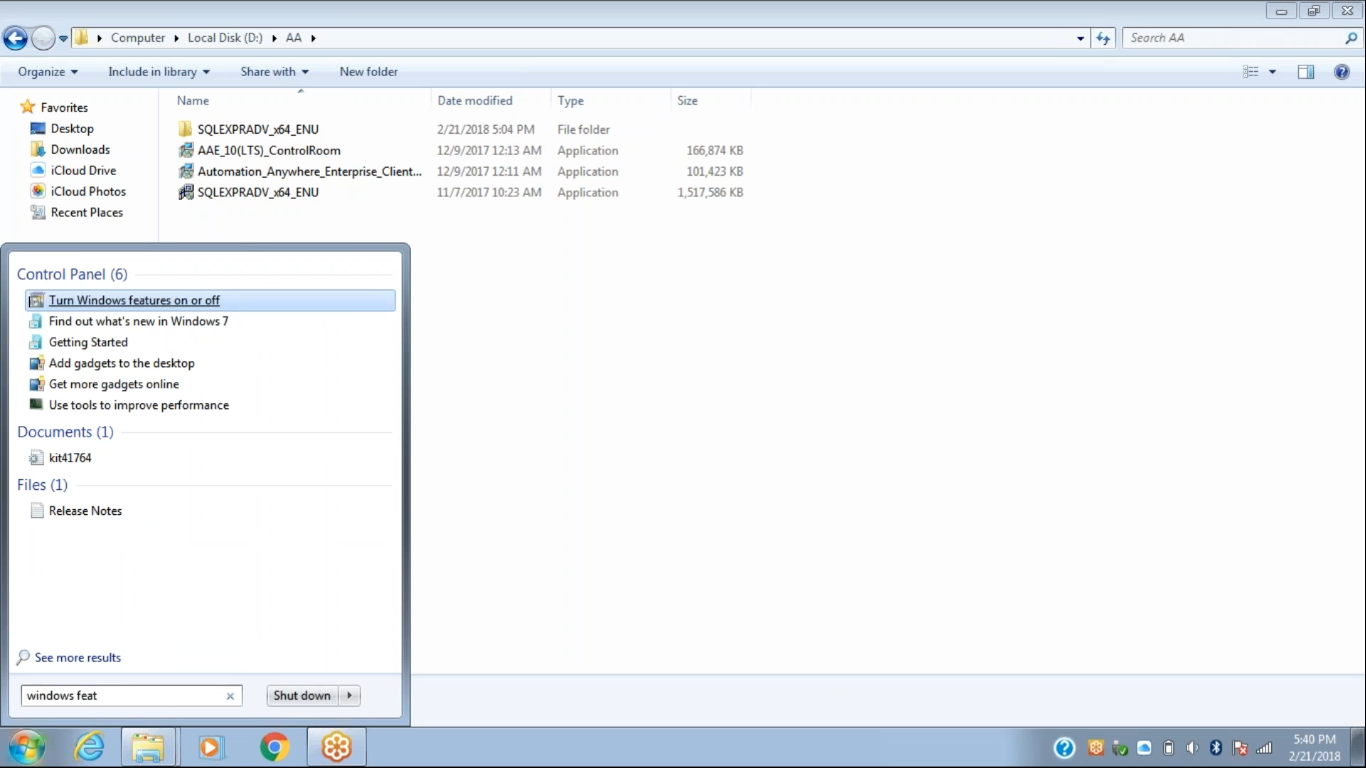
Task: Select the SQLEXPRADV_x64_ENU application (1,517,586 KB) icon
Action: tap(185, 193)
